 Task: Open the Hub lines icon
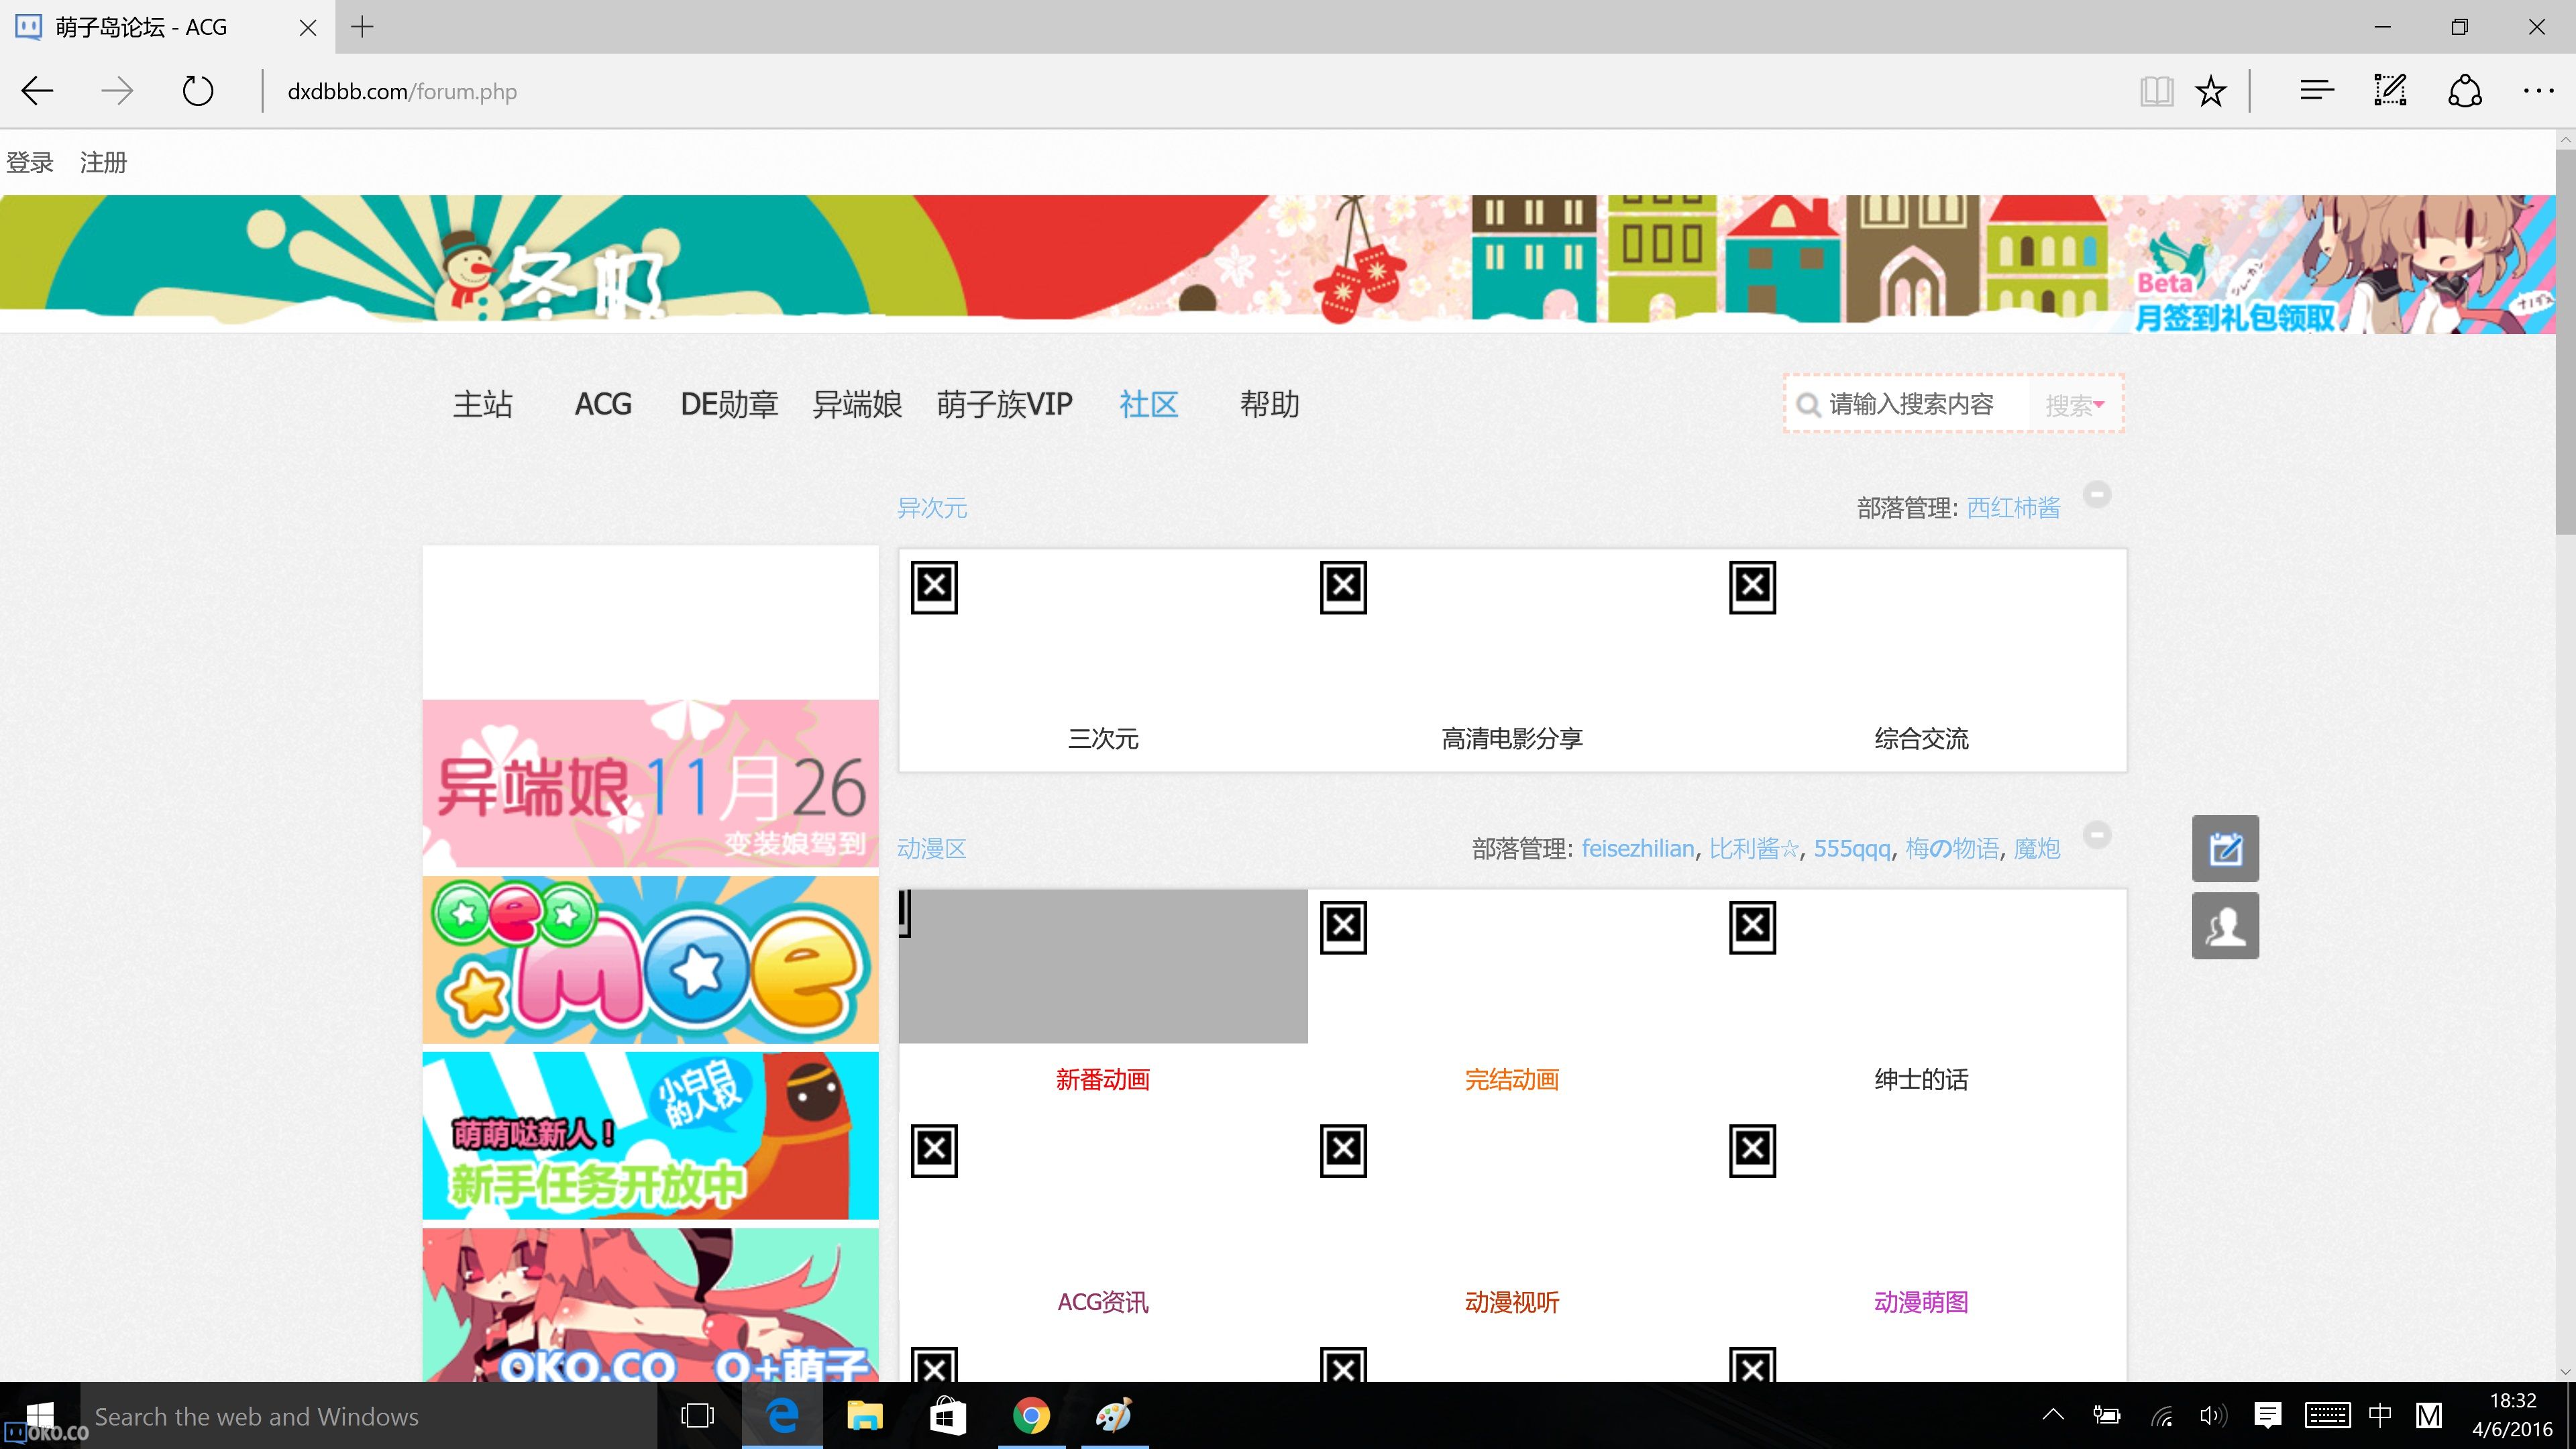(2316, 91)
